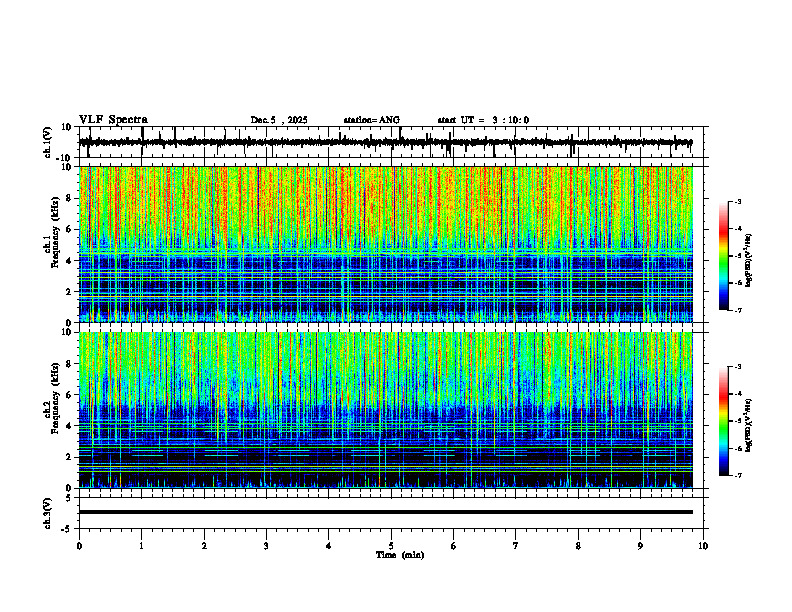Viewport: 792px width, 612px height.
Task: Click the '-3' label on ch.1 colorbar
Action: (738, 201)
